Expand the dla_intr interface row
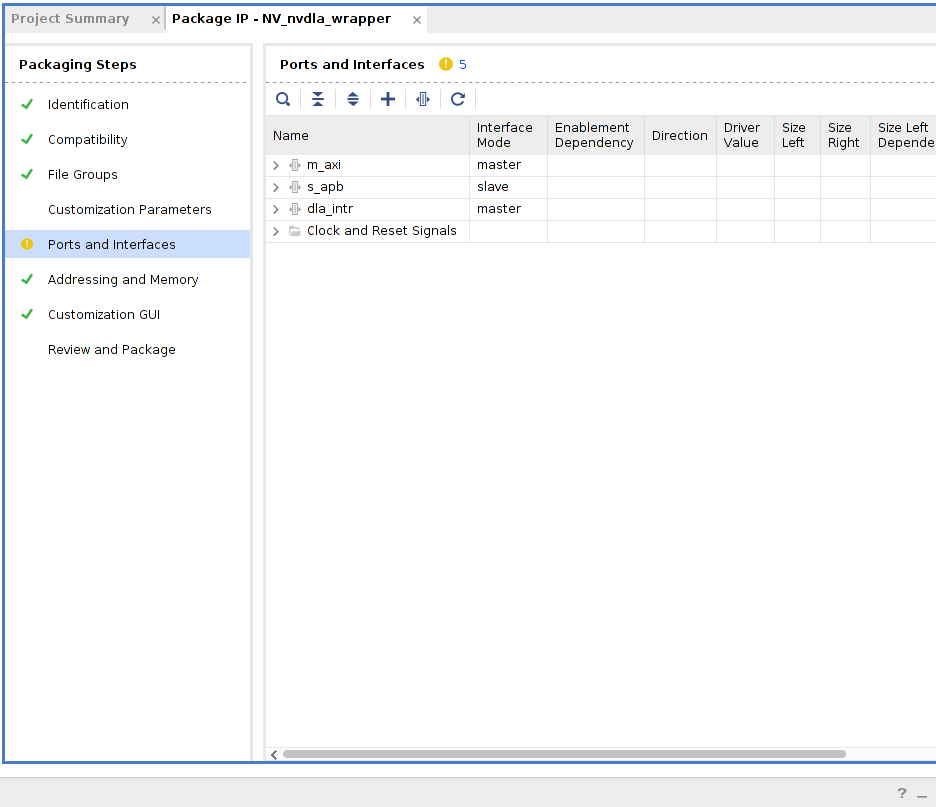Screen dimensions: 936x807 275,208
